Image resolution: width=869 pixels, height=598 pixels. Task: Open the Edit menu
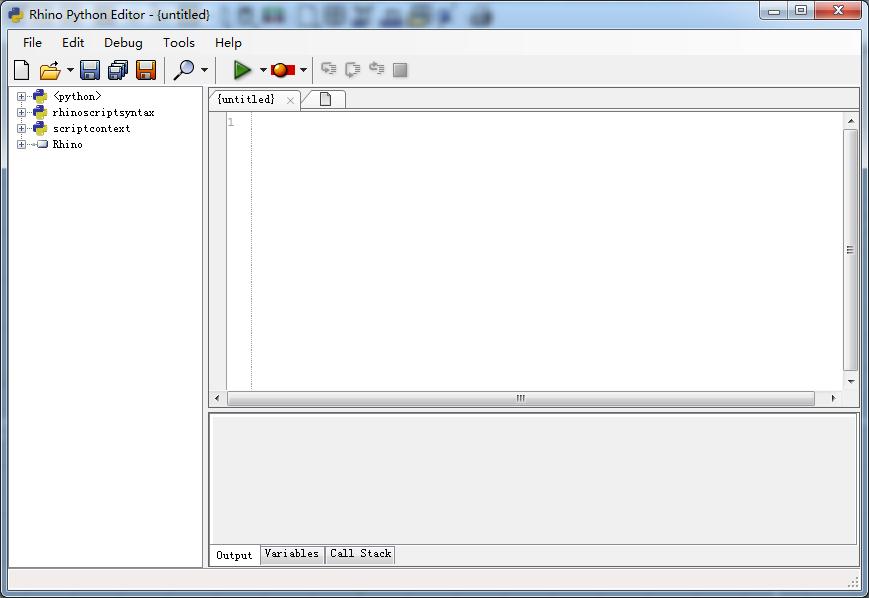pos(73,43)
